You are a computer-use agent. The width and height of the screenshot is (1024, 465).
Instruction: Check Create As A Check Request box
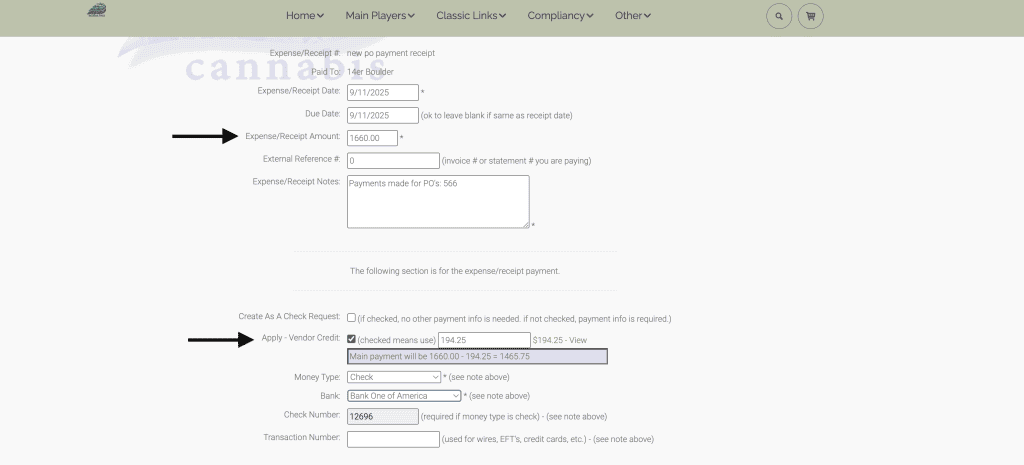351,318
